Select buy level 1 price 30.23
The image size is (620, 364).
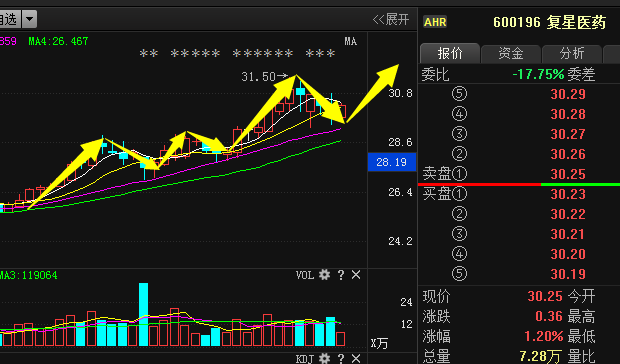[x=568, y=194]
